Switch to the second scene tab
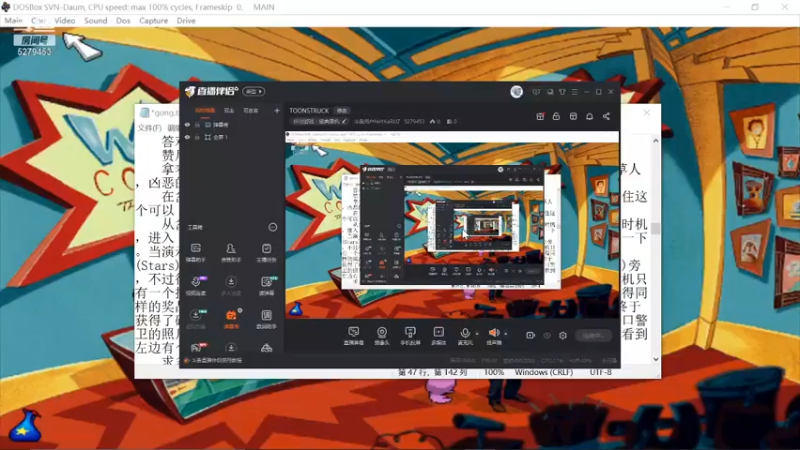Screen dimensions: 800x450 click(x=229, y=110)
